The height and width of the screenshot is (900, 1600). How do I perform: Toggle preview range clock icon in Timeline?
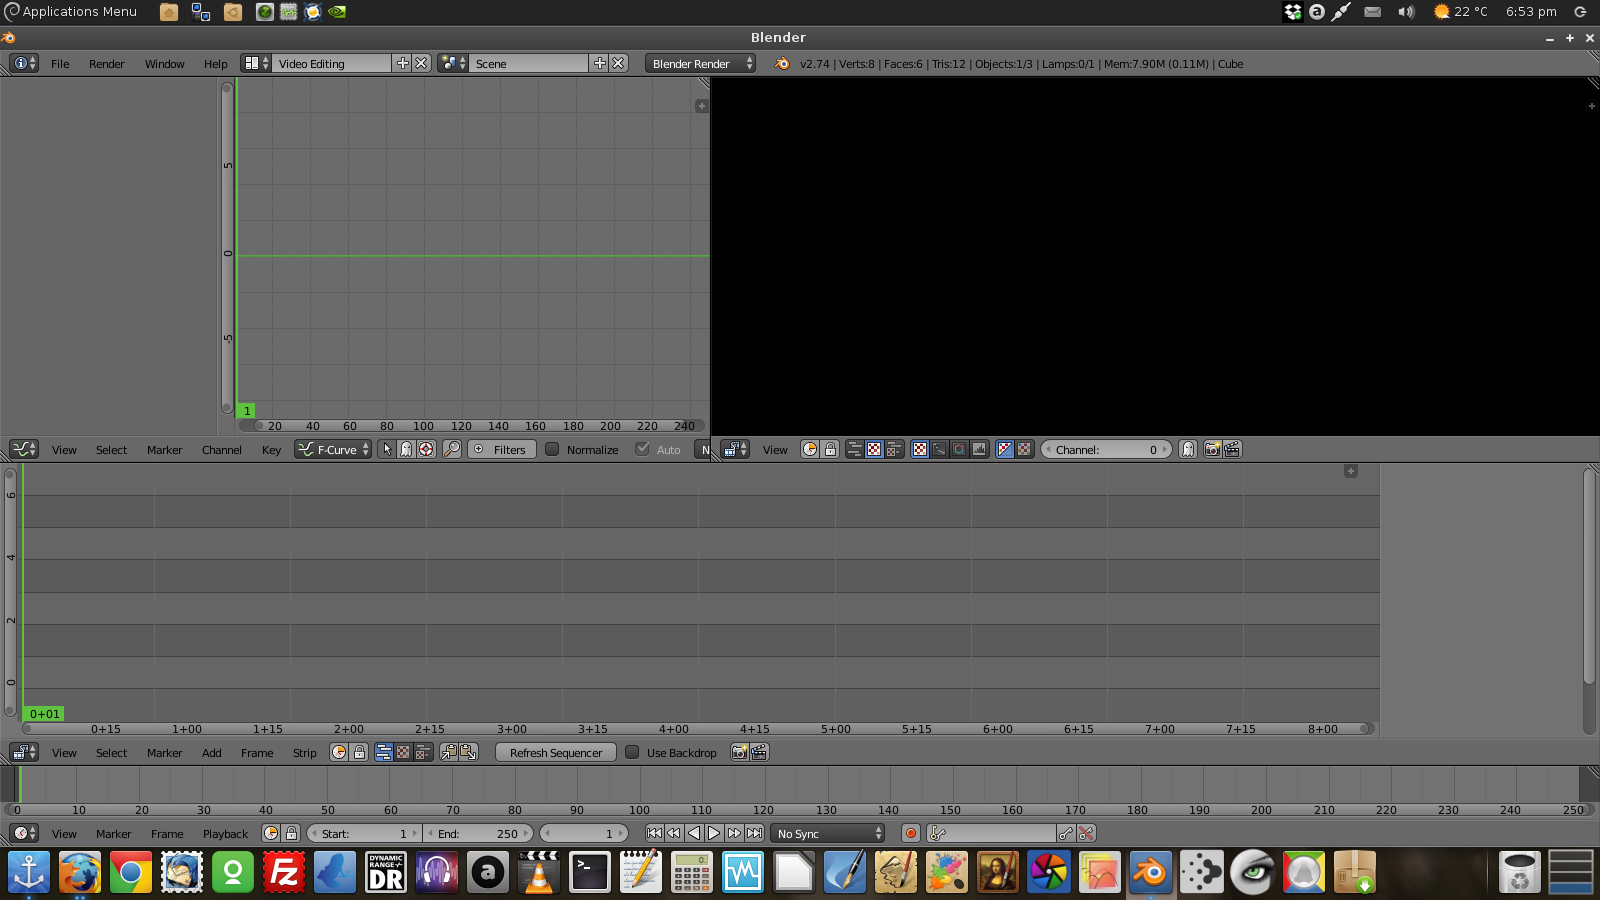pyautogui.click(x=271, y=833)
